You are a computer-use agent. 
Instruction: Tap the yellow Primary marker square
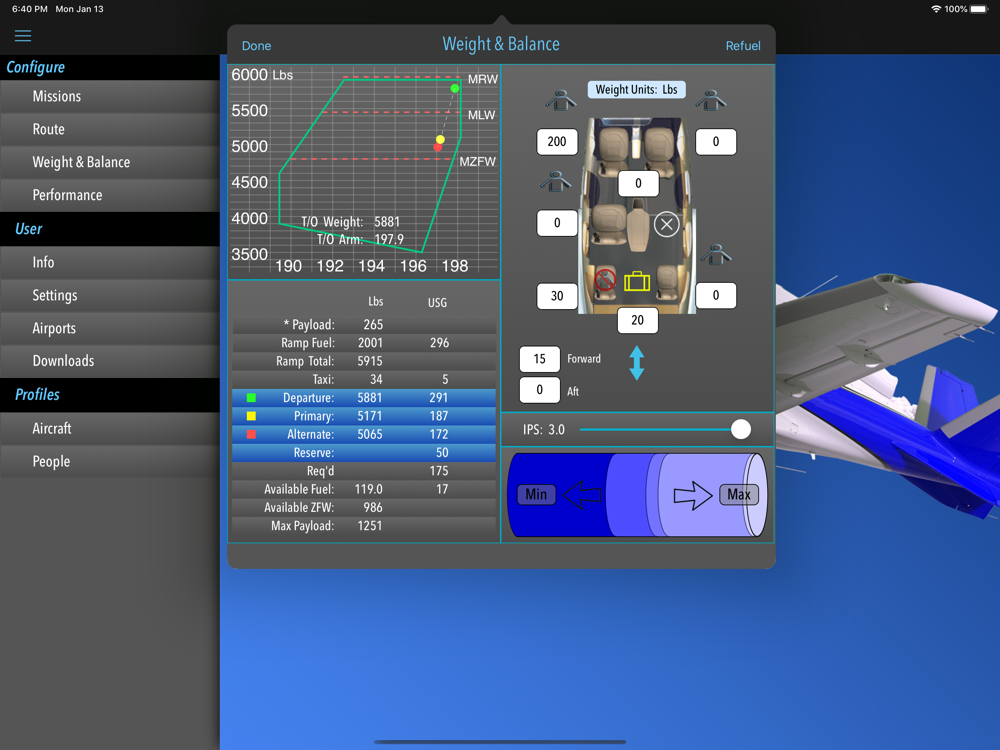tap(251, 416)
